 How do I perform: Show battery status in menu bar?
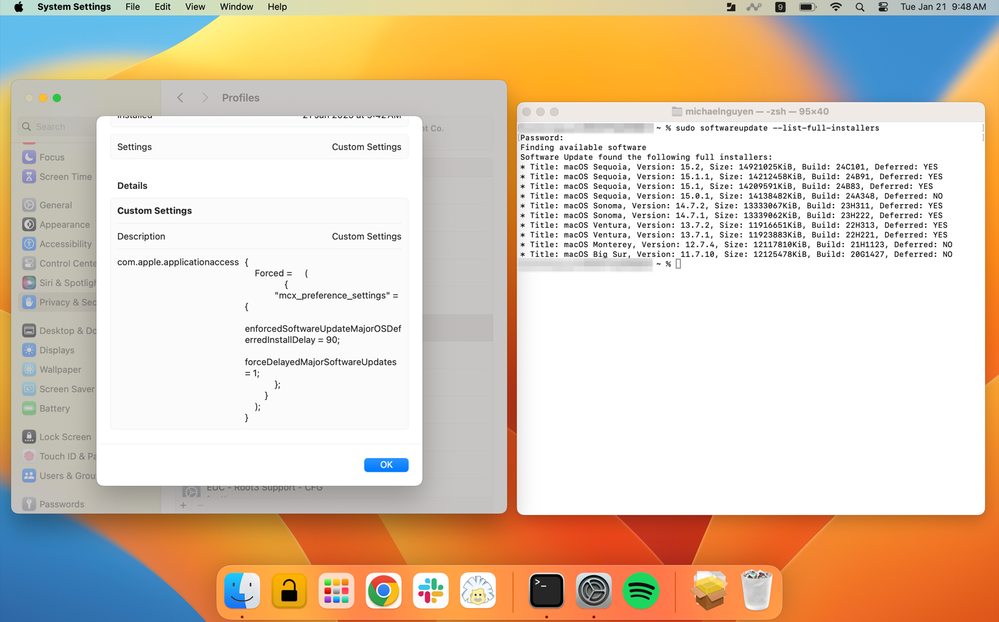[x=808, y=7]
